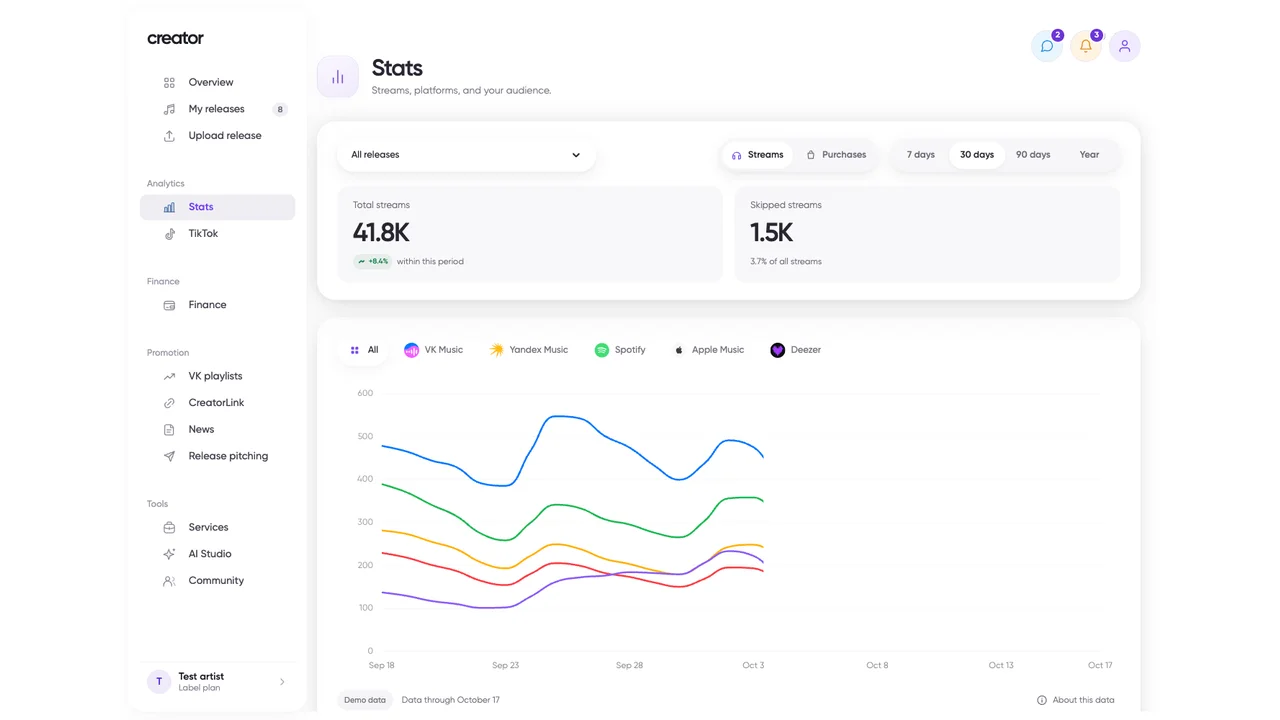This screenshot has height=720, width=1280.
Task: Click the 41.8K total streams value
Action: (381, 233)
